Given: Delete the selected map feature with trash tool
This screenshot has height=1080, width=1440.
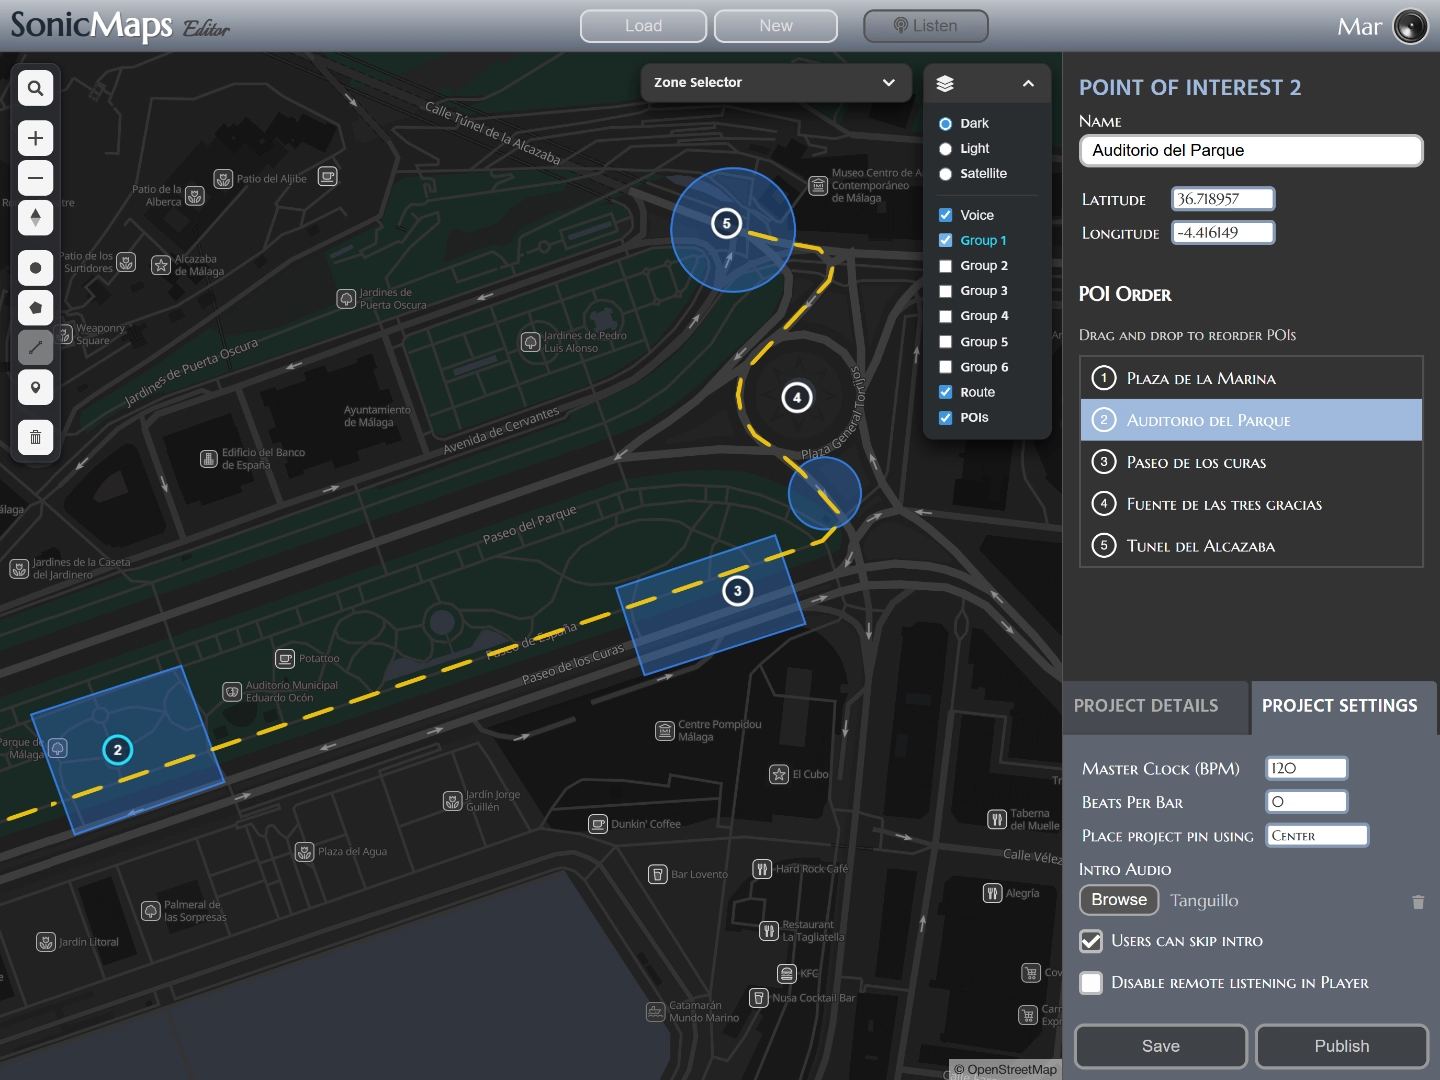Looking at the screenshot, I should pyautogui.click(x=35, y=437).
